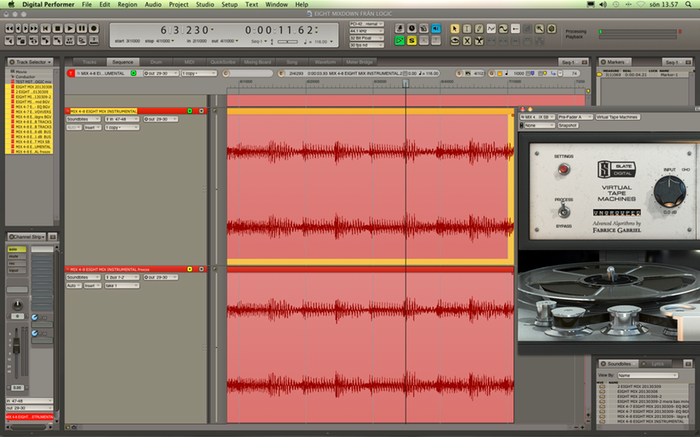Toggle green play-enable on MIX 4-8 INSTRUMENTAL track
Image resolution: width=700 pixels, height=437 pixels.
pos(190,111)
